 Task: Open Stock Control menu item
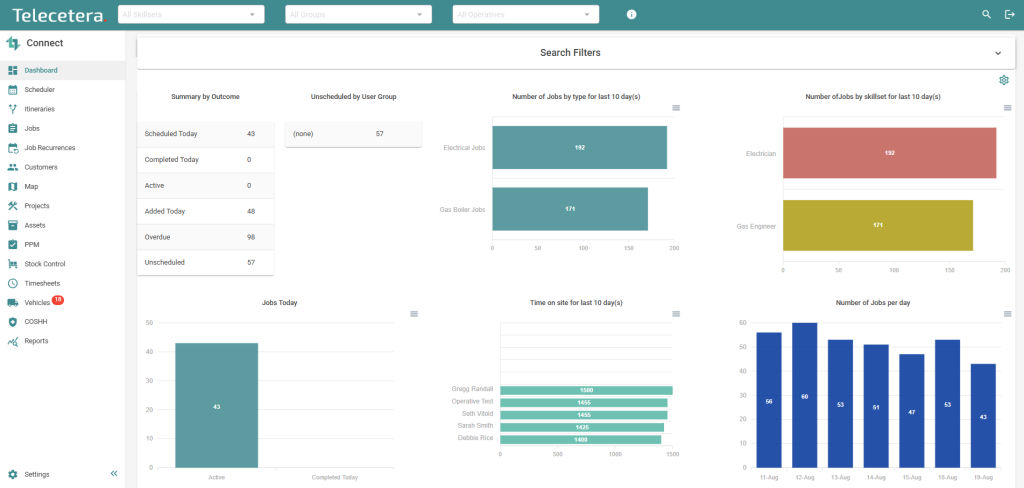(63, 264)
